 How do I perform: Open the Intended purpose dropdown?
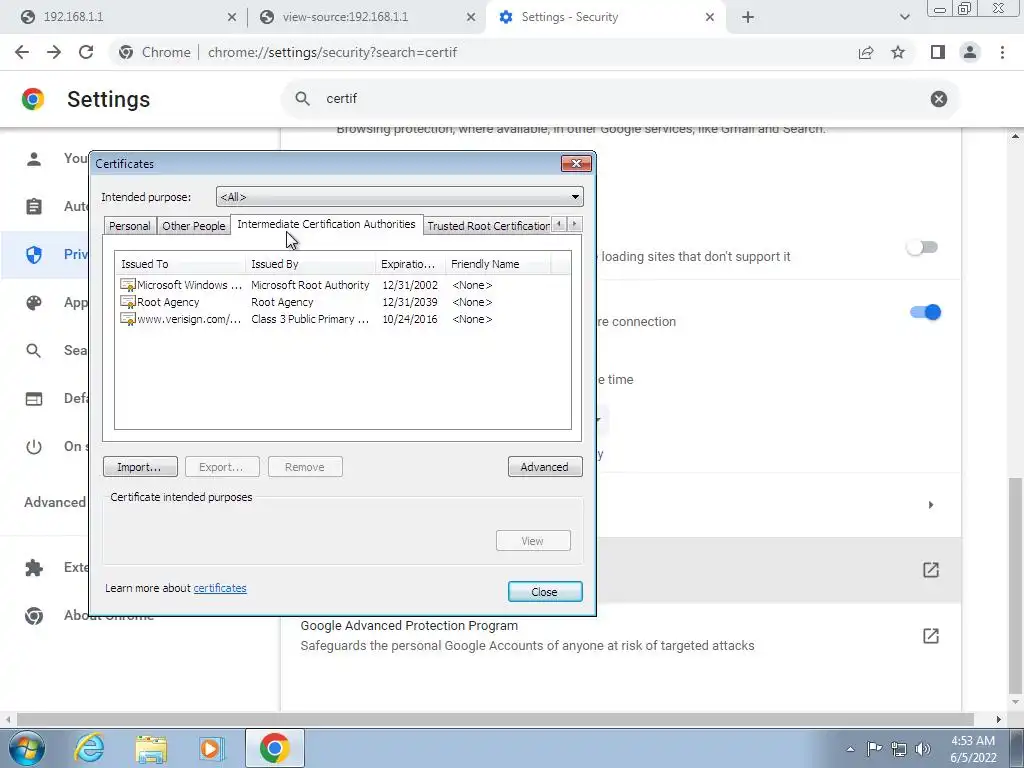400,197
